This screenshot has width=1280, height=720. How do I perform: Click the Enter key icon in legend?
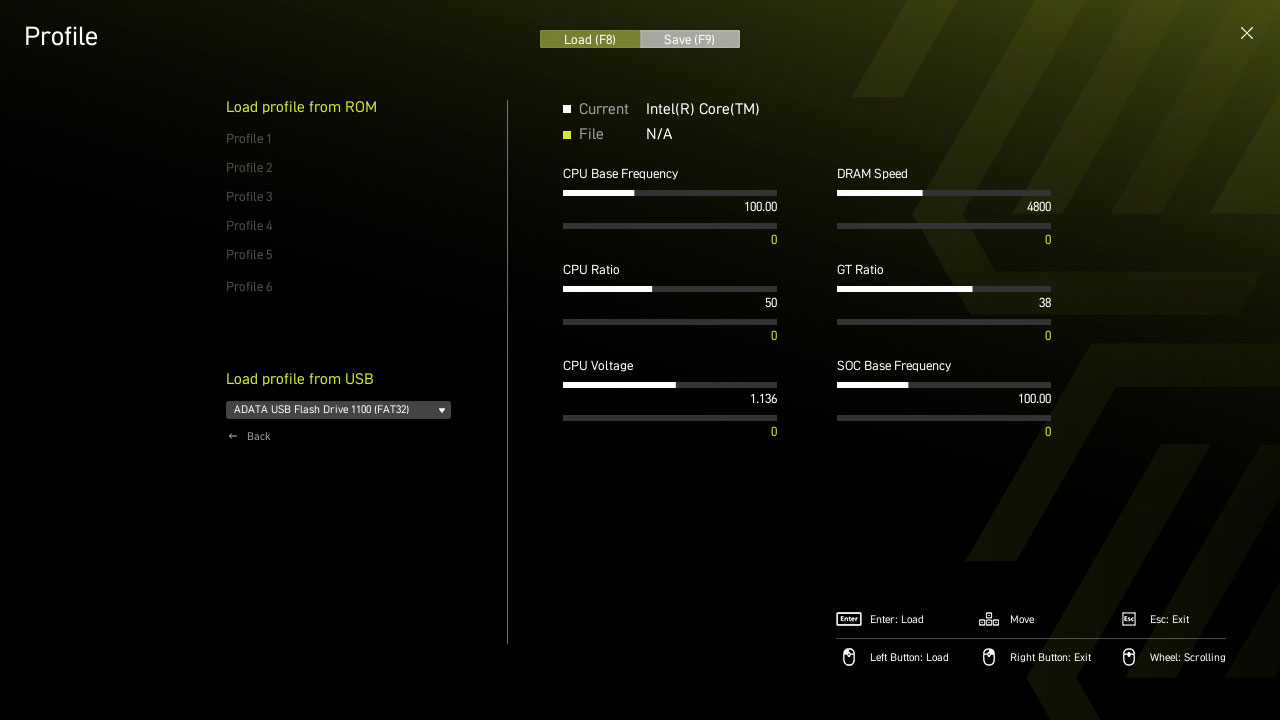pos(848,619)
